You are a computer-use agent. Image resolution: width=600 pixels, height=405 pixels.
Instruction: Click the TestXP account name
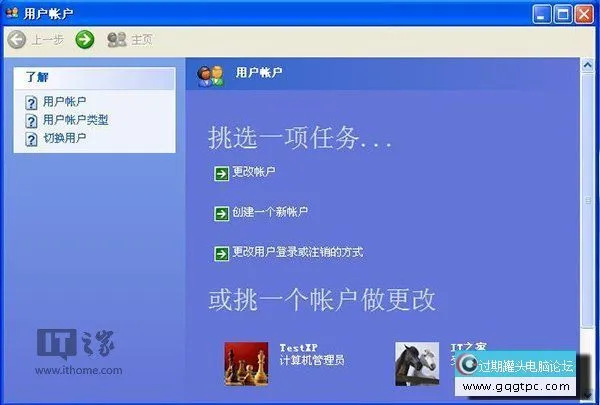pyautogui.click(x=298, y=346)
